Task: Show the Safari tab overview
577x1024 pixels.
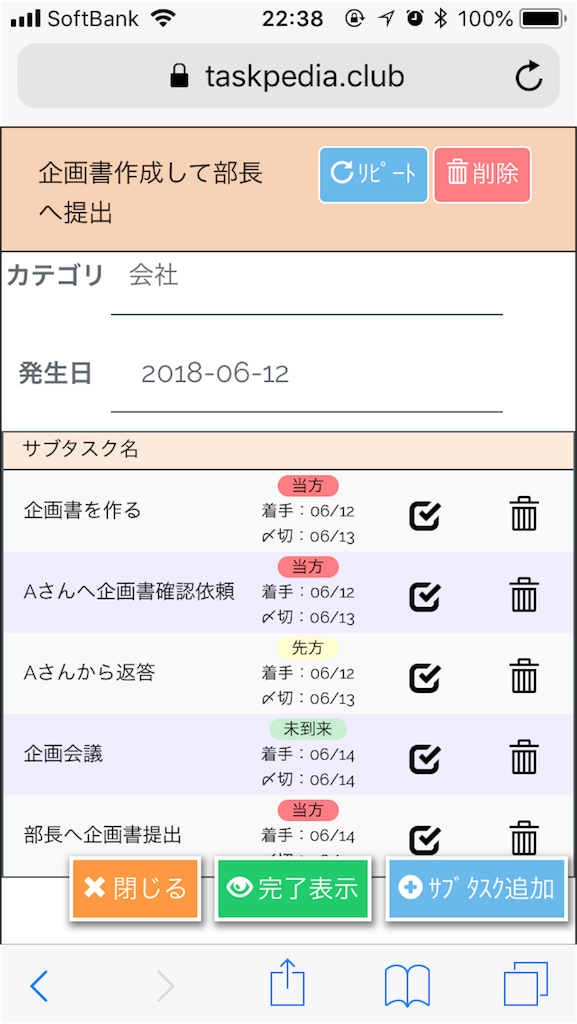Action: [526, 986]
